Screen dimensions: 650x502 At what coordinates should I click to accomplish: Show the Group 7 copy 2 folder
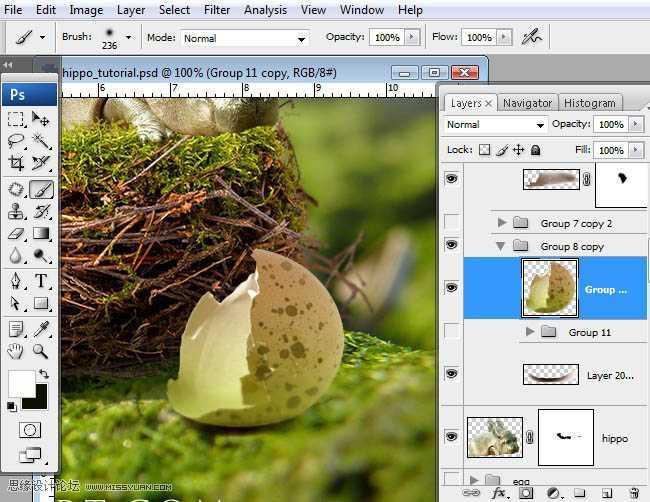(451, 222)
